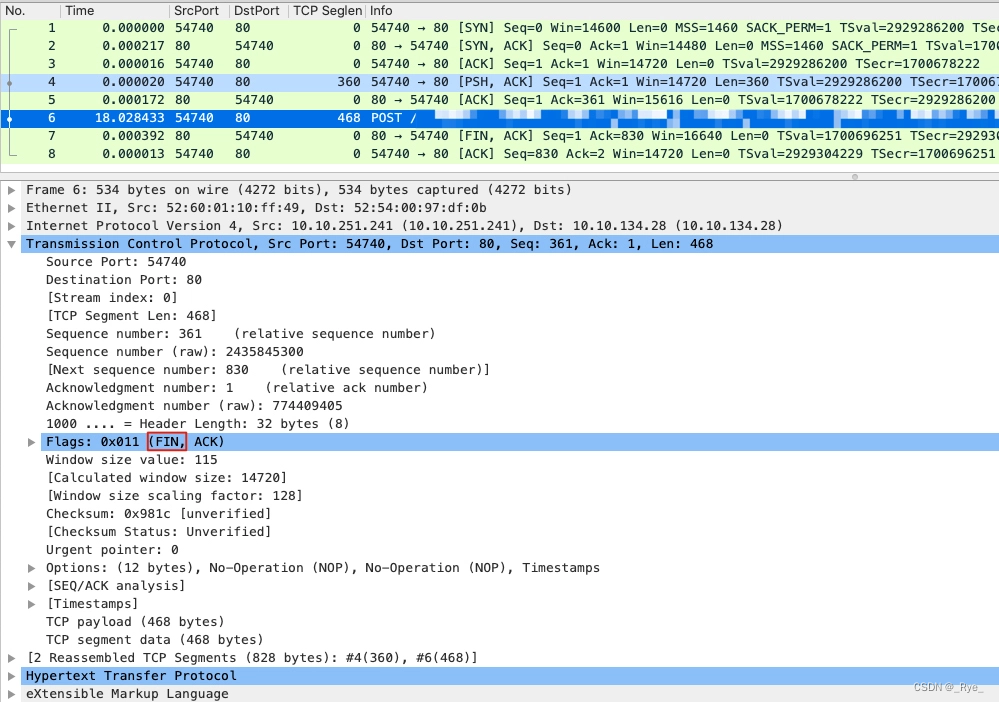Image resolution: width=999 pixels, height=702 pixels.
Task: Collapse the Transmission Control Protocol section
Action: pos(11,244)
